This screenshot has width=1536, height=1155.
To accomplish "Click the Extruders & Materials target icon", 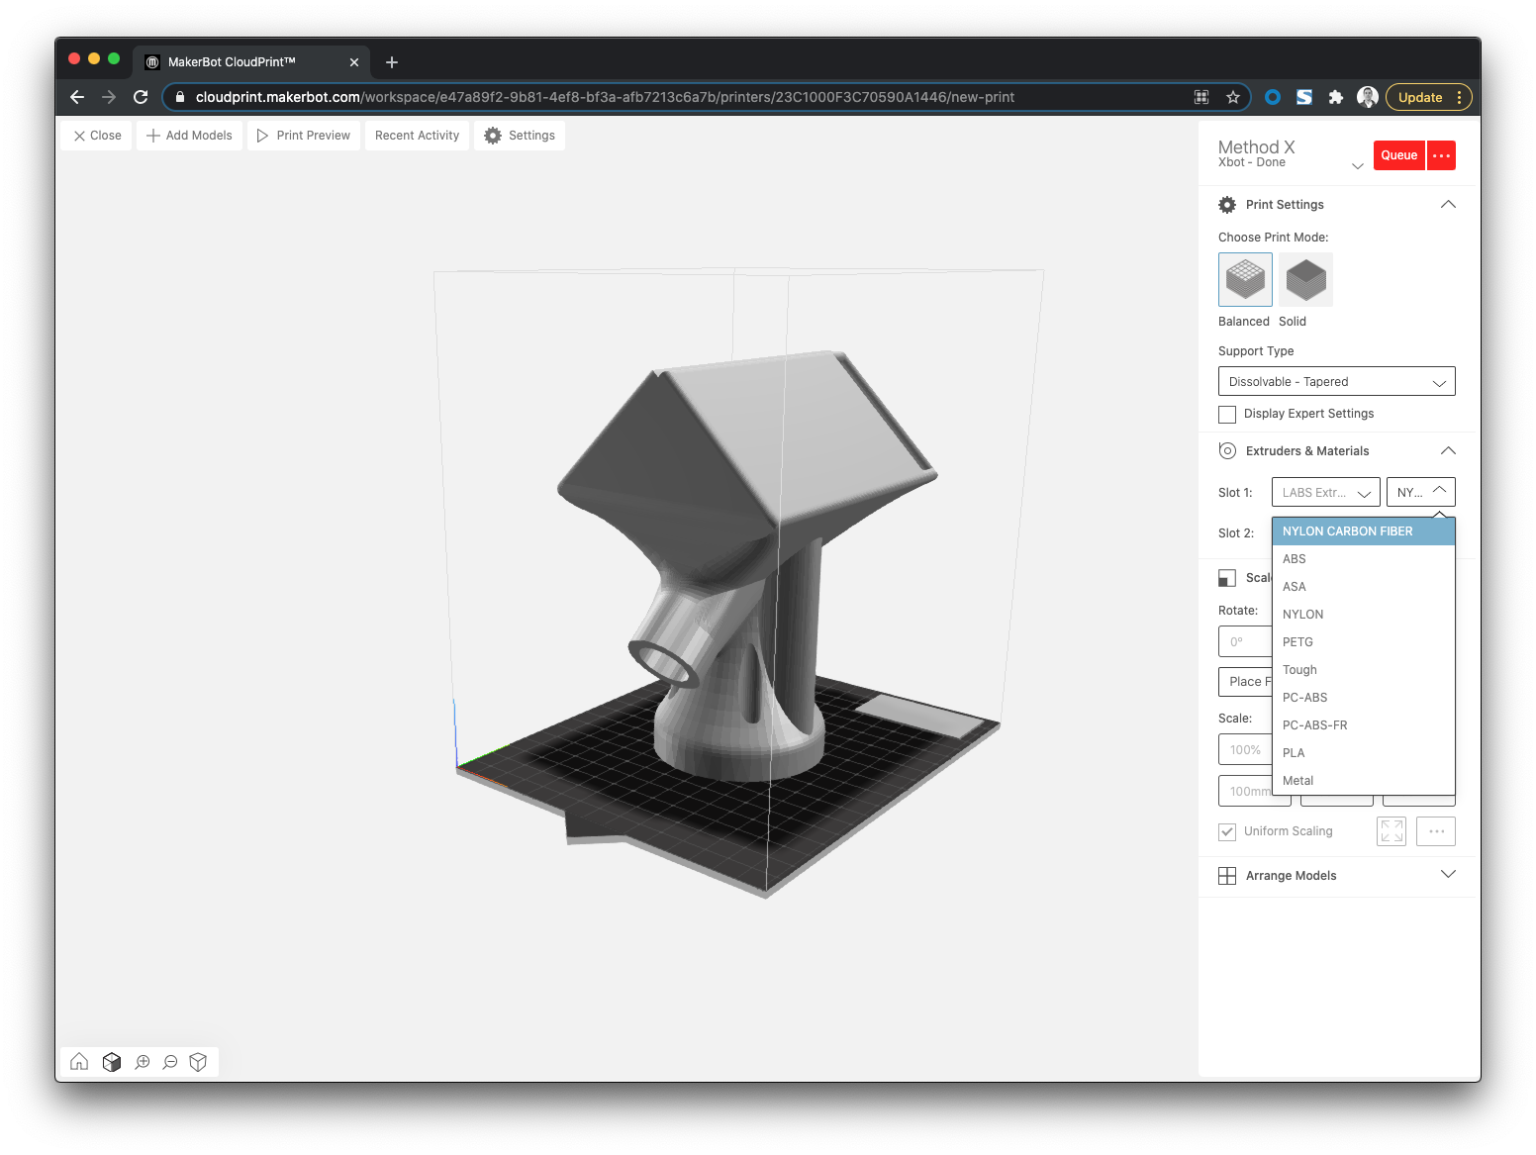I will click(x=1227, y=451).
